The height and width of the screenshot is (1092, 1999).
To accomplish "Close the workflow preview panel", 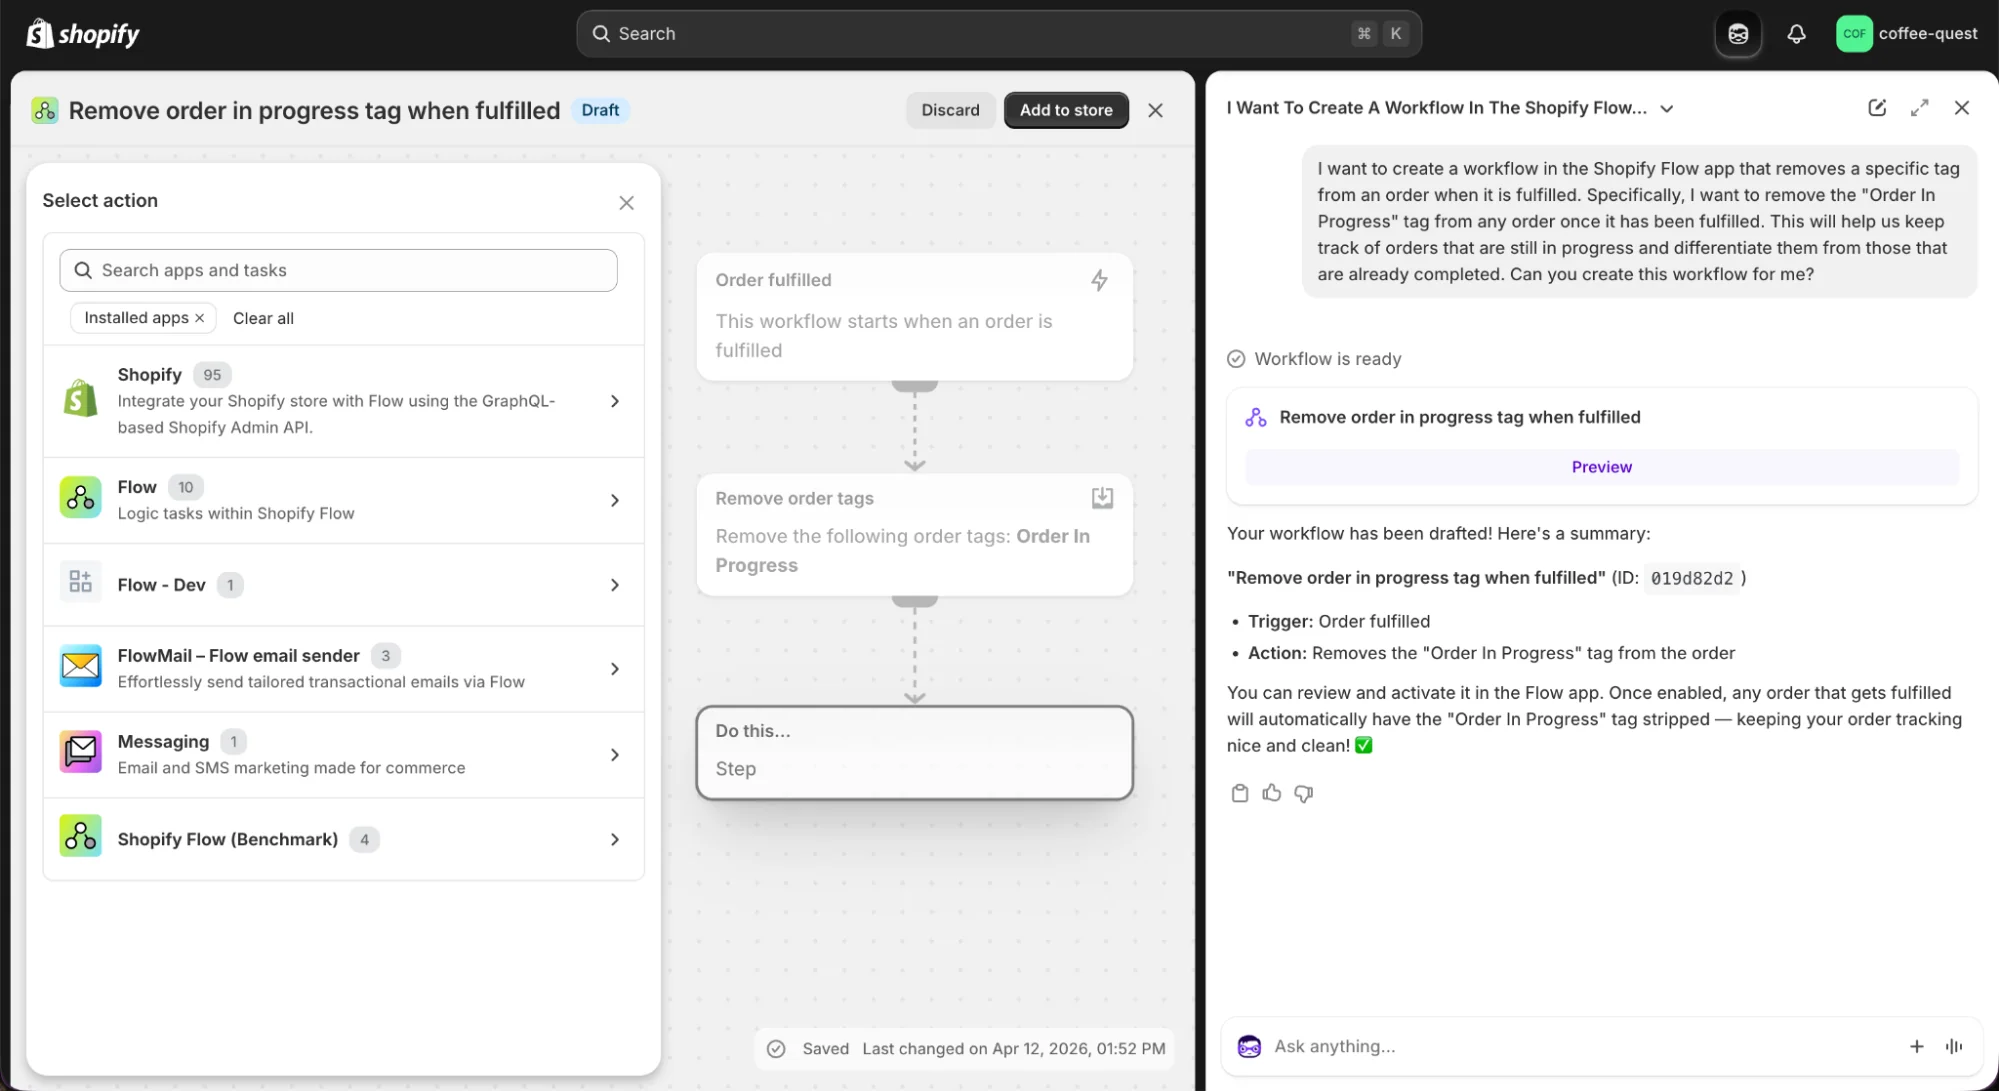I will pyautogui.click(x=1155, y=110).
